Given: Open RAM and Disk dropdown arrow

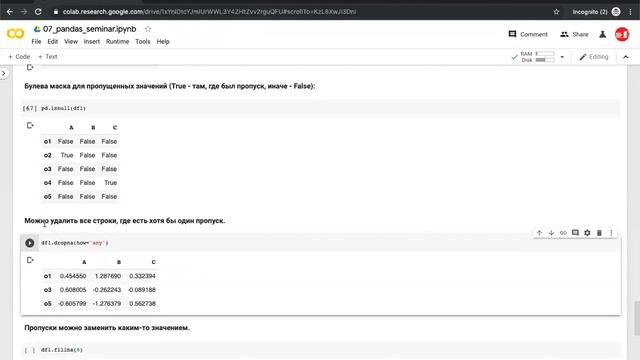Looking at the screenshot, I should 562,57.
